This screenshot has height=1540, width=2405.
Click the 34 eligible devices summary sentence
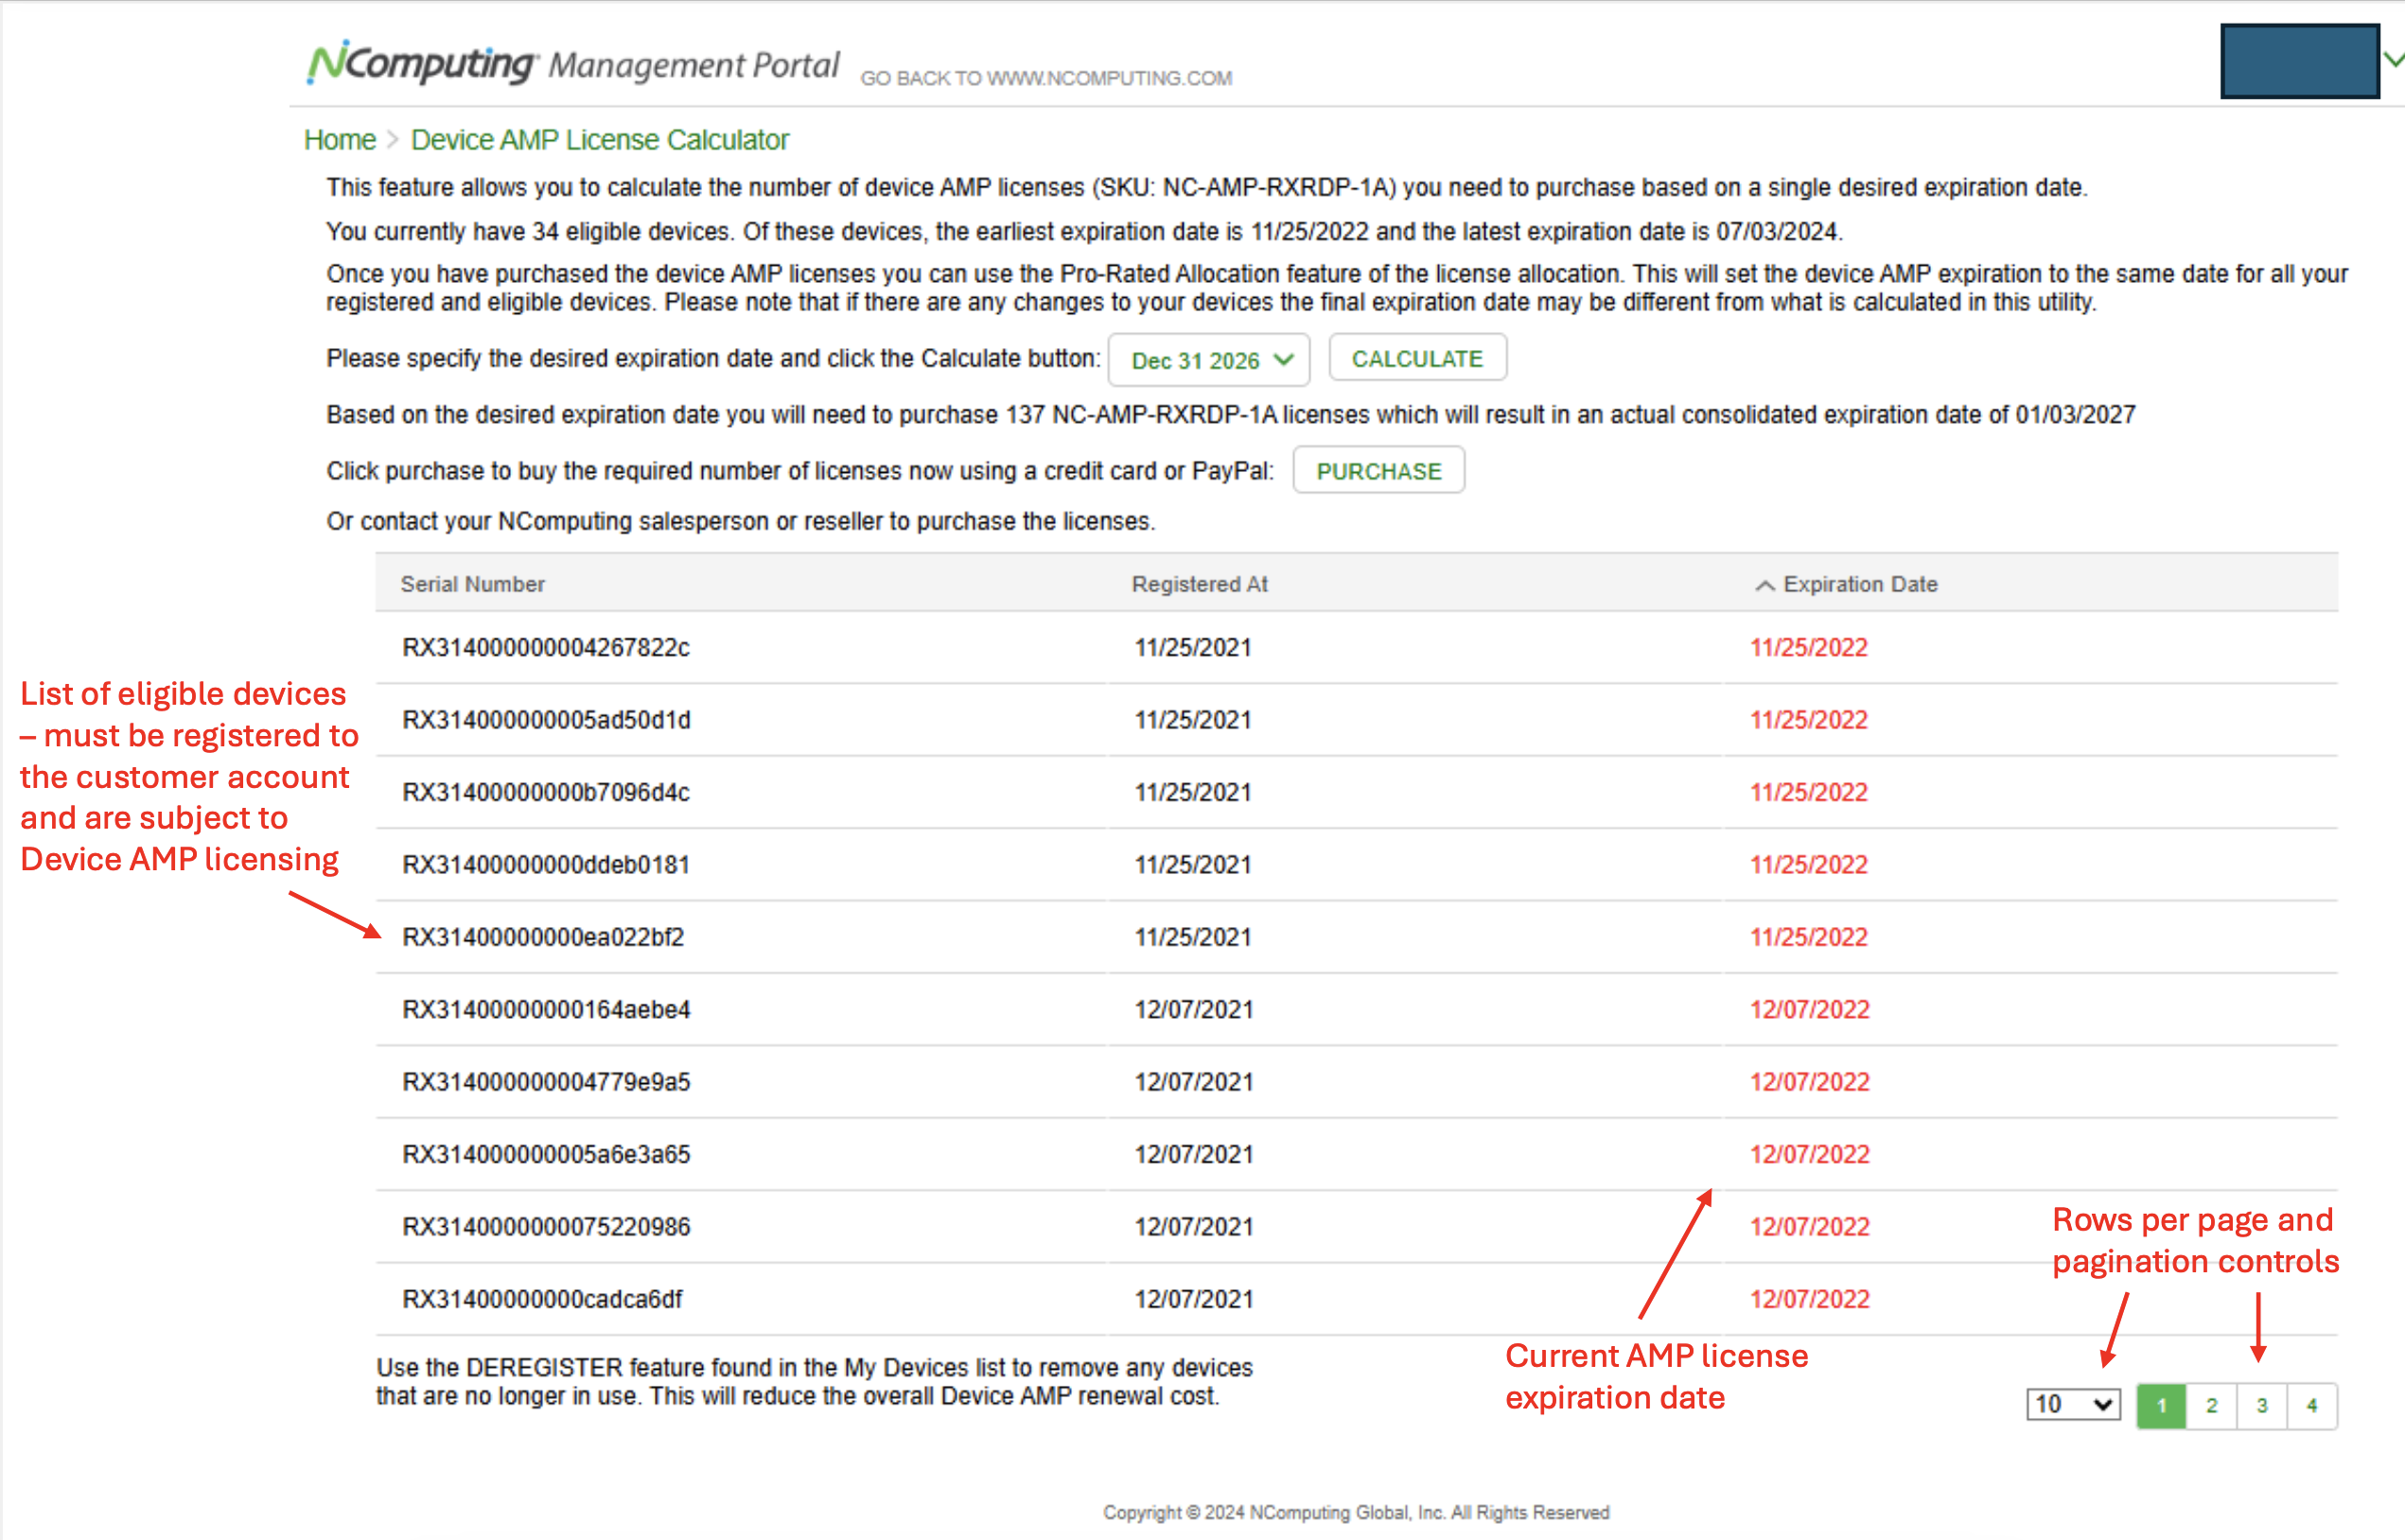1084,232
